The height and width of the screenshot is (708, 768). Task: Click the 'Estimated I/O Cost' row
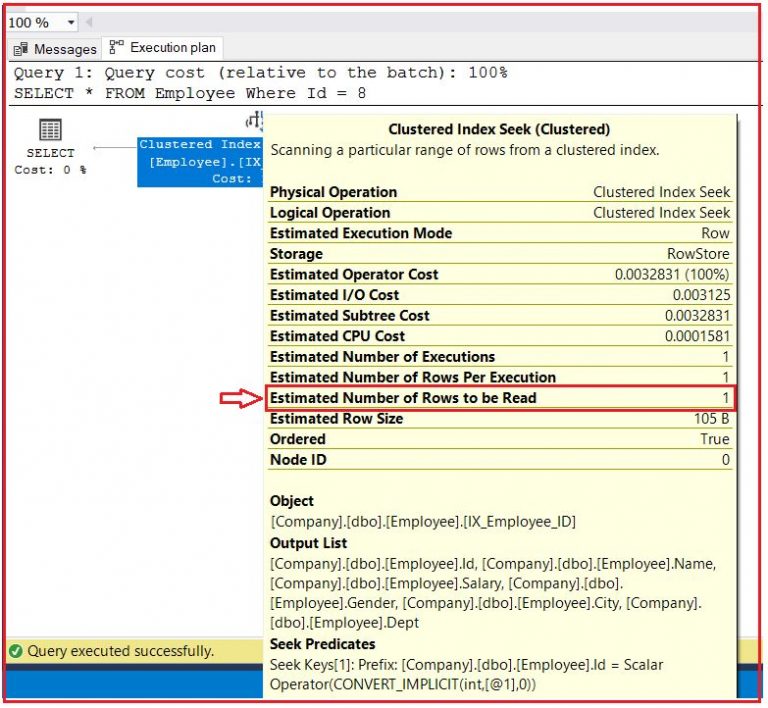point(500,295)
